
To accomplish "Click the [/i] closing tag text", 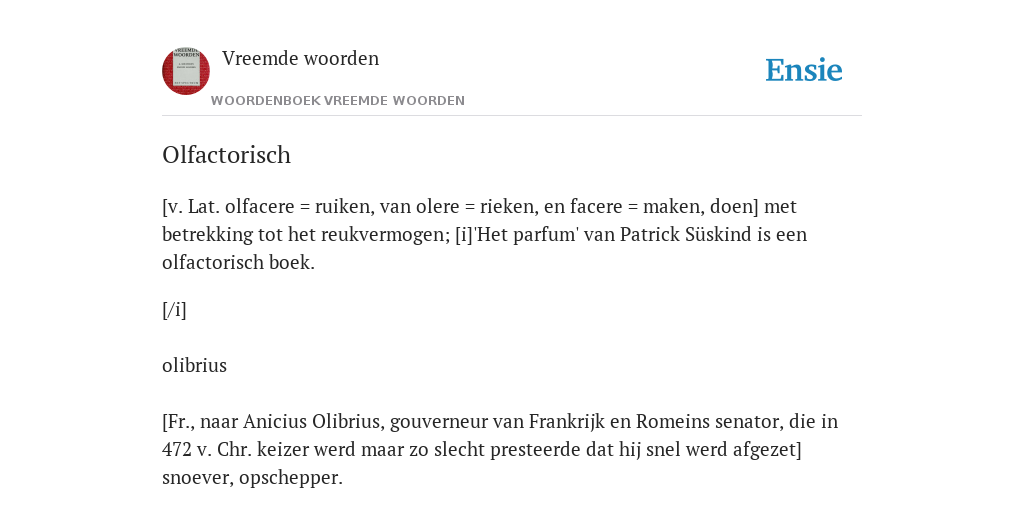I will (x=174, y=310).
